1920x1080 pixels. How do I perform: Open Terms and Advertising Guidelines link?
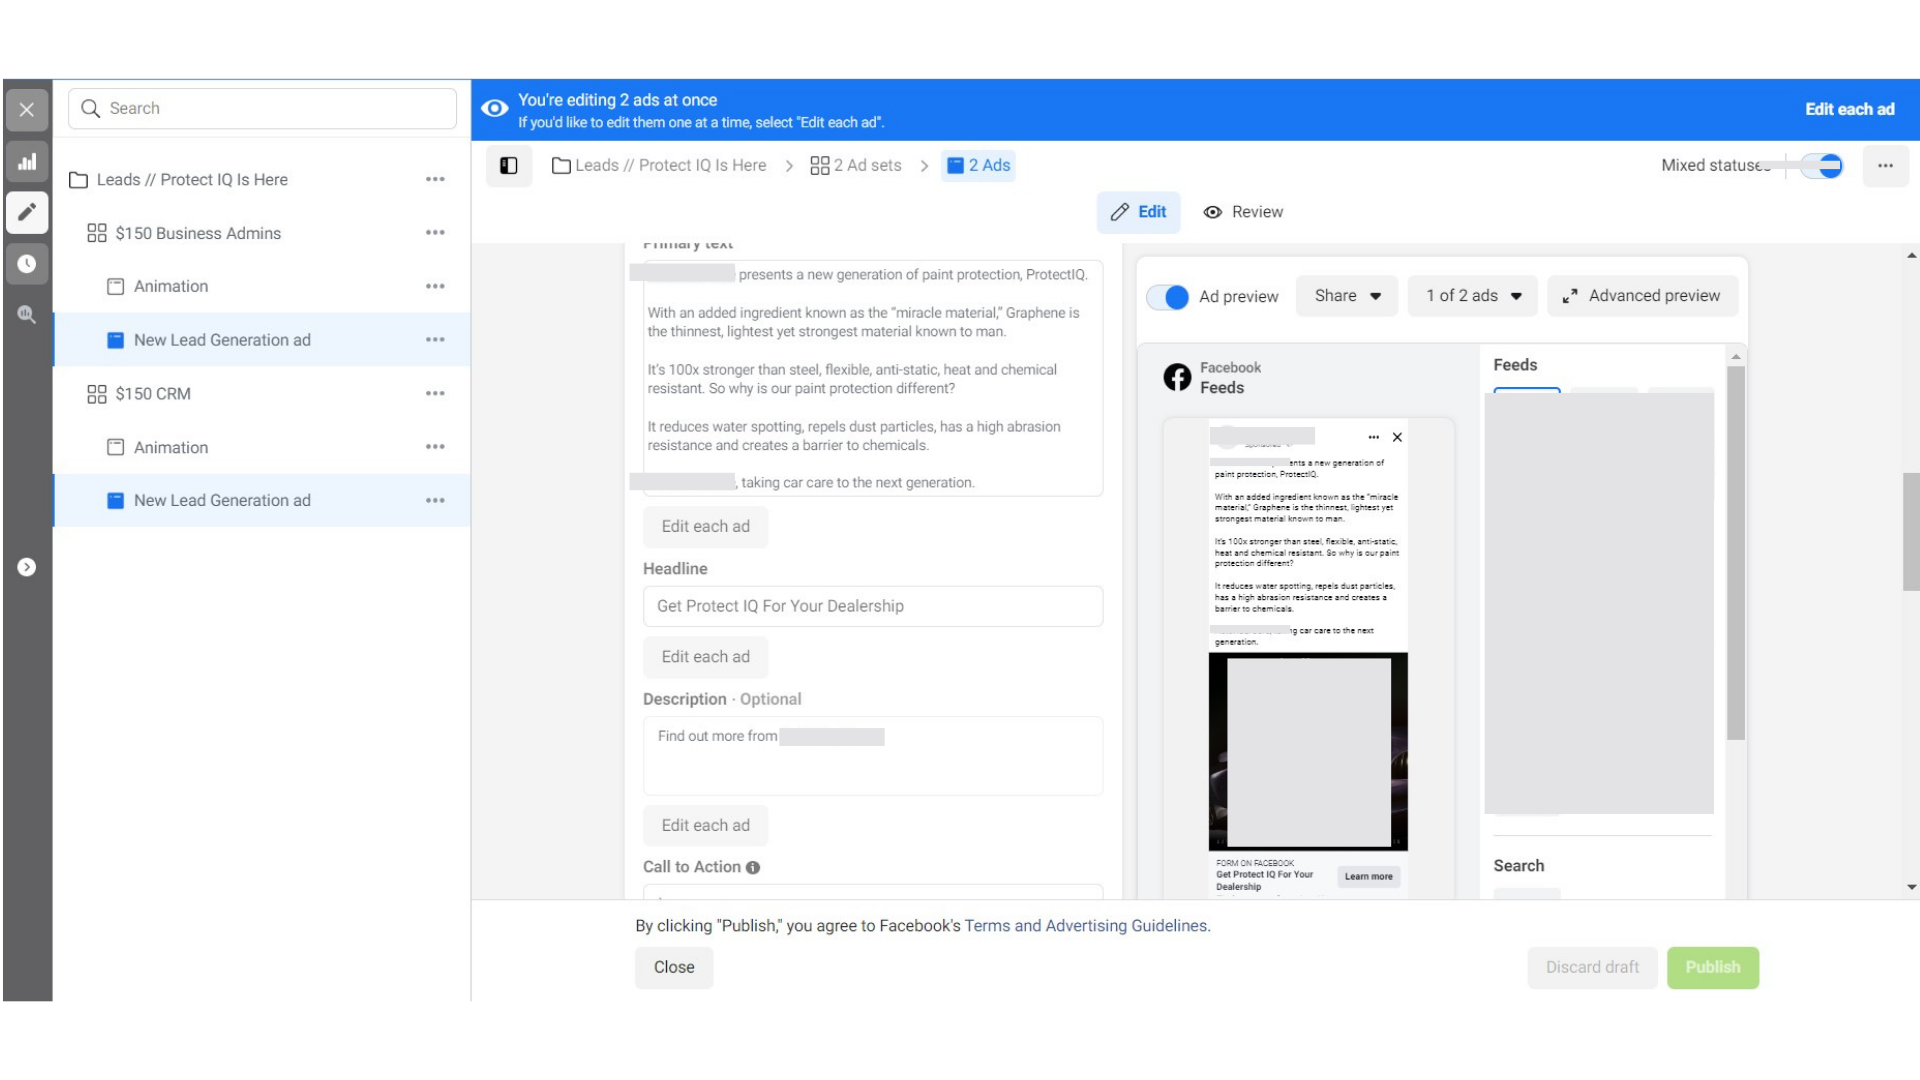click(1087, 926)
